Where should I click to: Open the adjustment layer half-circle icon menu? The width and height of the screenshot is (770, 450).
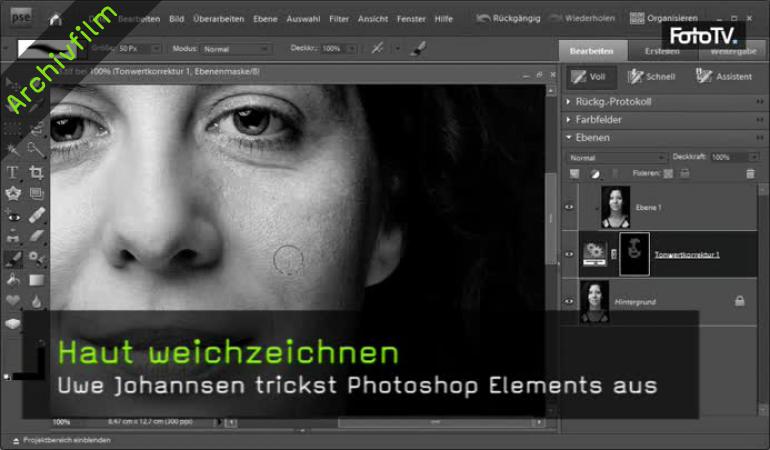(595, 173)
